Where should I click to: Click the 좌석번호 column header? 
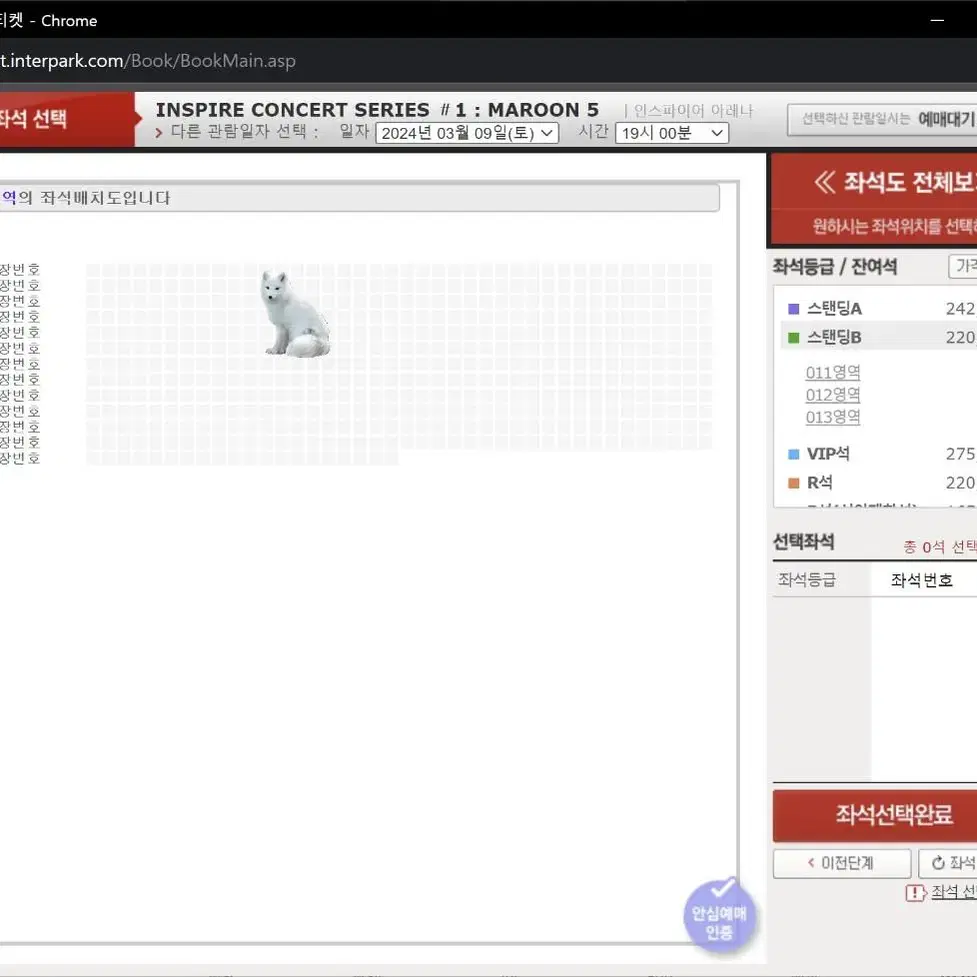[x=922, y=580]
